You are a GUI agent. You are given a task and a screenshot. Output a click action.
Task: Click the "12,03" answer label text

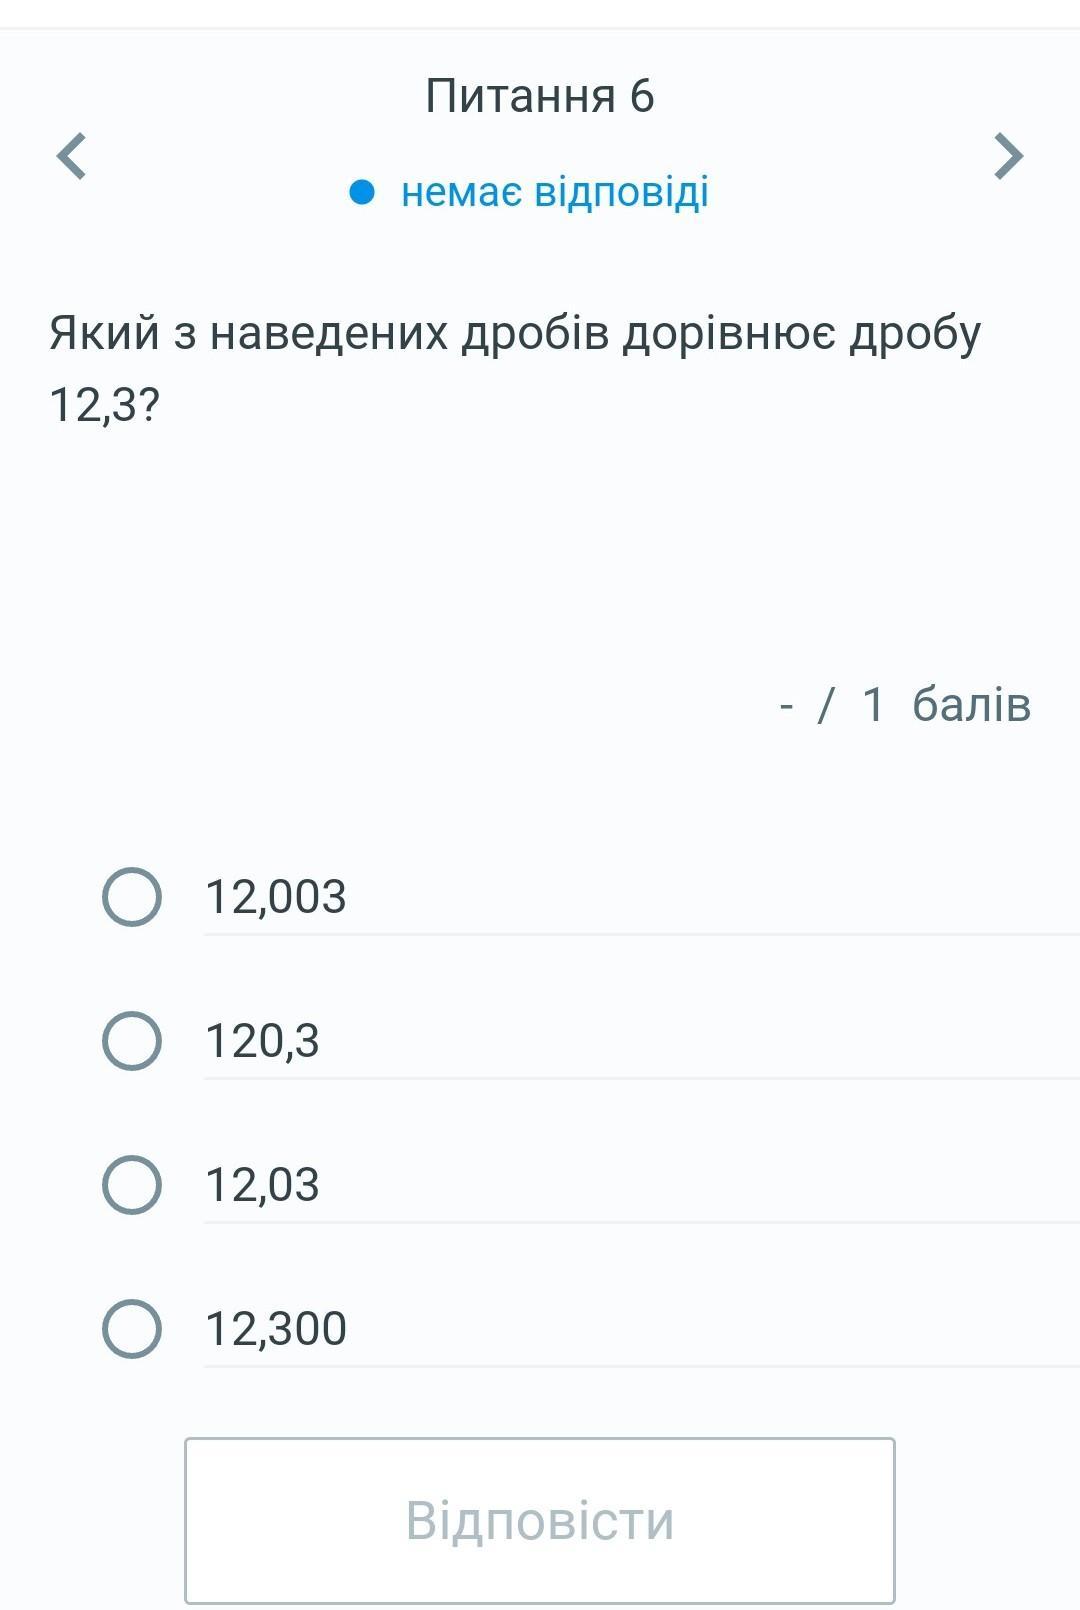click(x=262, y=1185)
